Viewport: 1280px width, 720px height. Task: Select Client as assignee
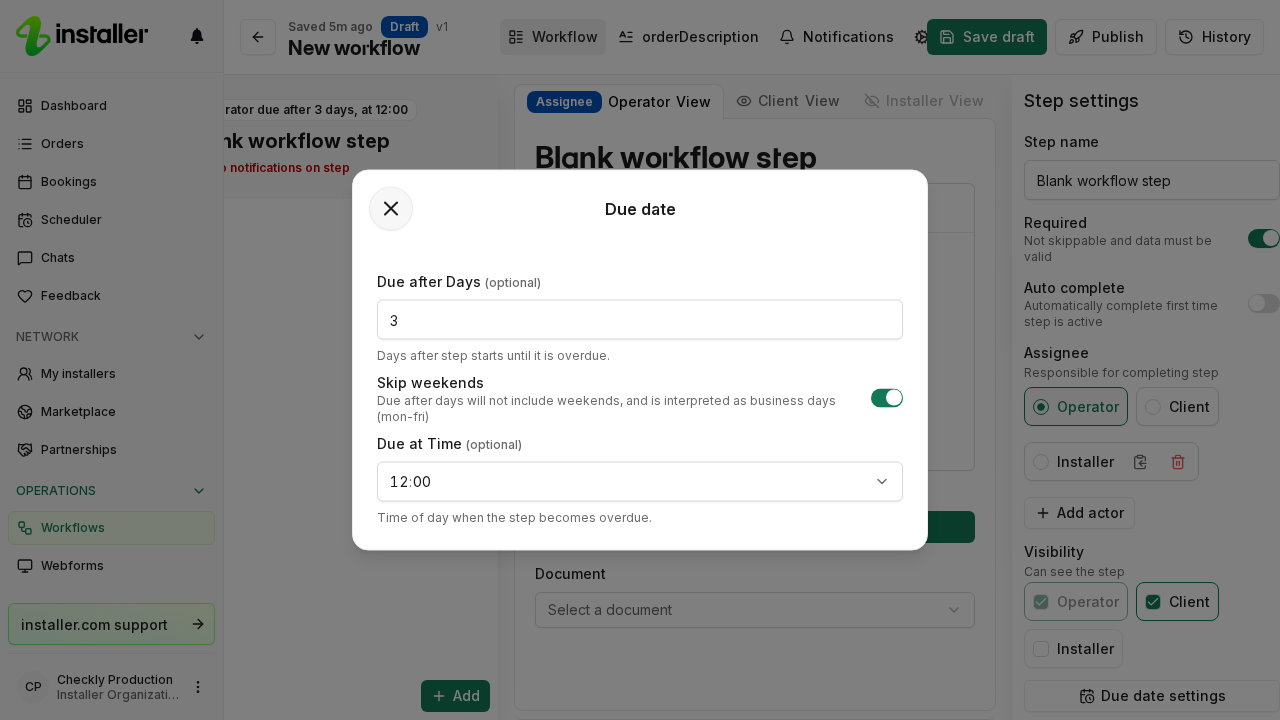click(1177, 407)
